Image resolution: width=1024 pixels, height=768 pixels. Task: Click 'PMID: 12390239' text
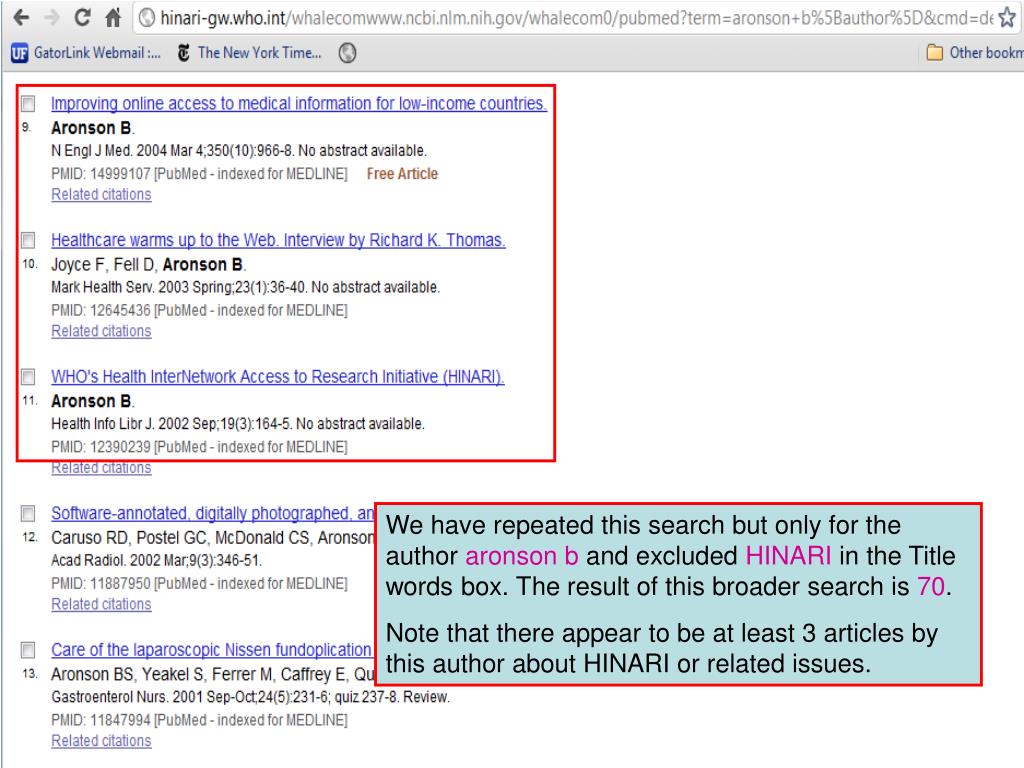tap(101, 447)
